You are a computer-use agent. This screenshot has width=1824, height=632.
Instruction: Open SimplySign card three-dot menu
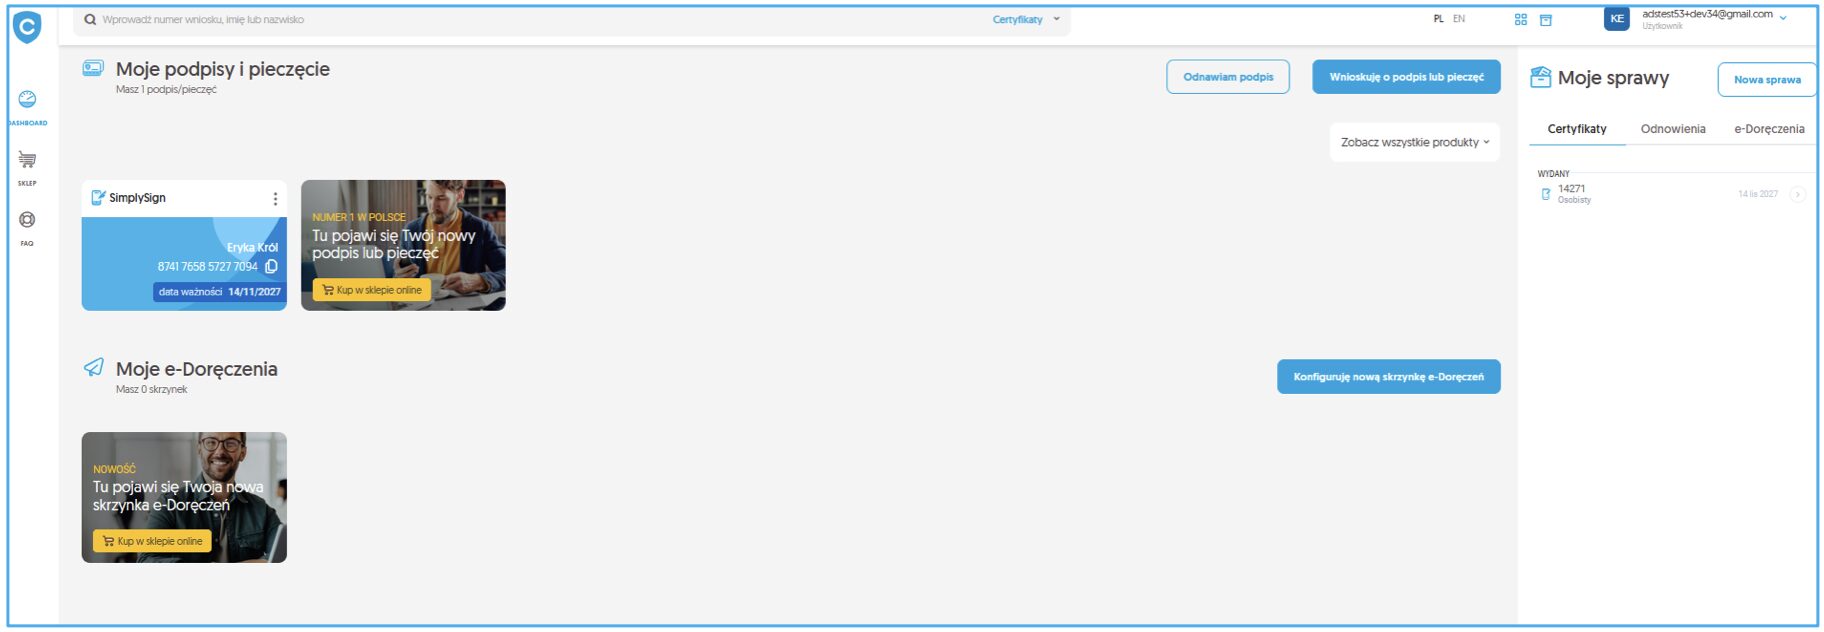coord(275,199)
